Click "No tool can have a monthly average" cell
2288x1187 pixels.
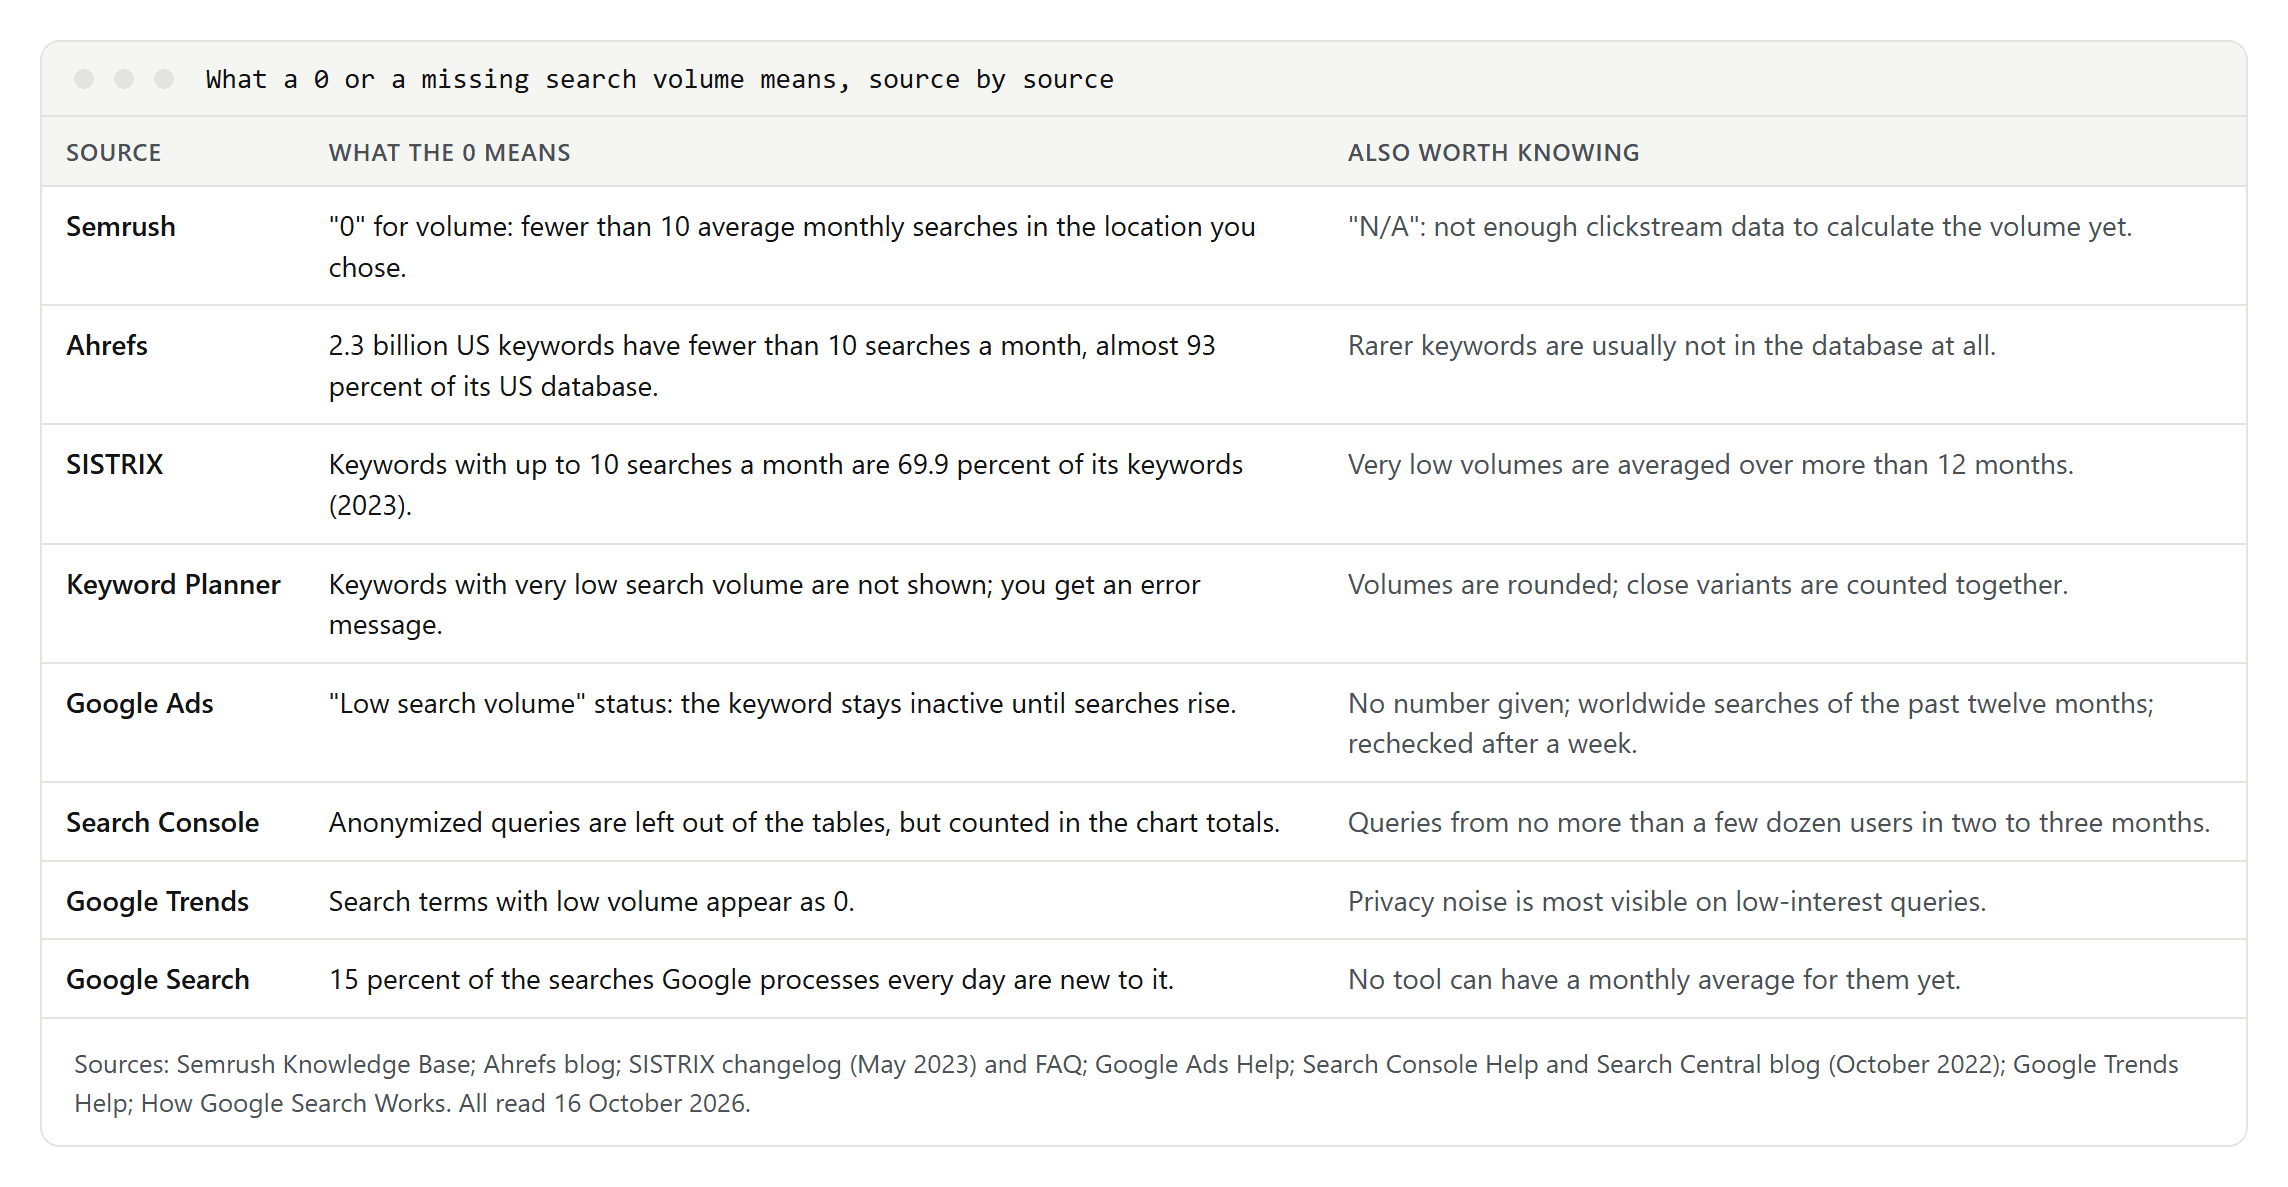pos(1654,980)
